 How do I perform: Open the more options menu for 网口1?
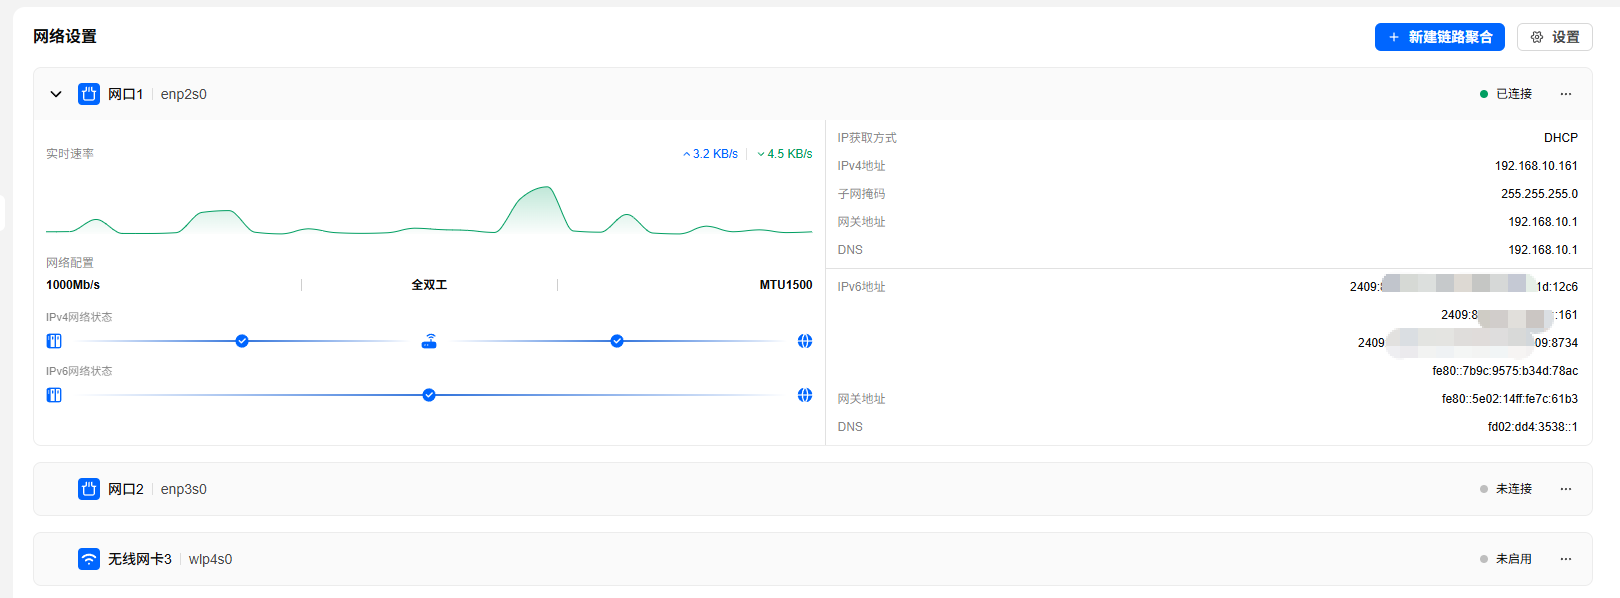pyautogui.click(x=1566, y=94)
